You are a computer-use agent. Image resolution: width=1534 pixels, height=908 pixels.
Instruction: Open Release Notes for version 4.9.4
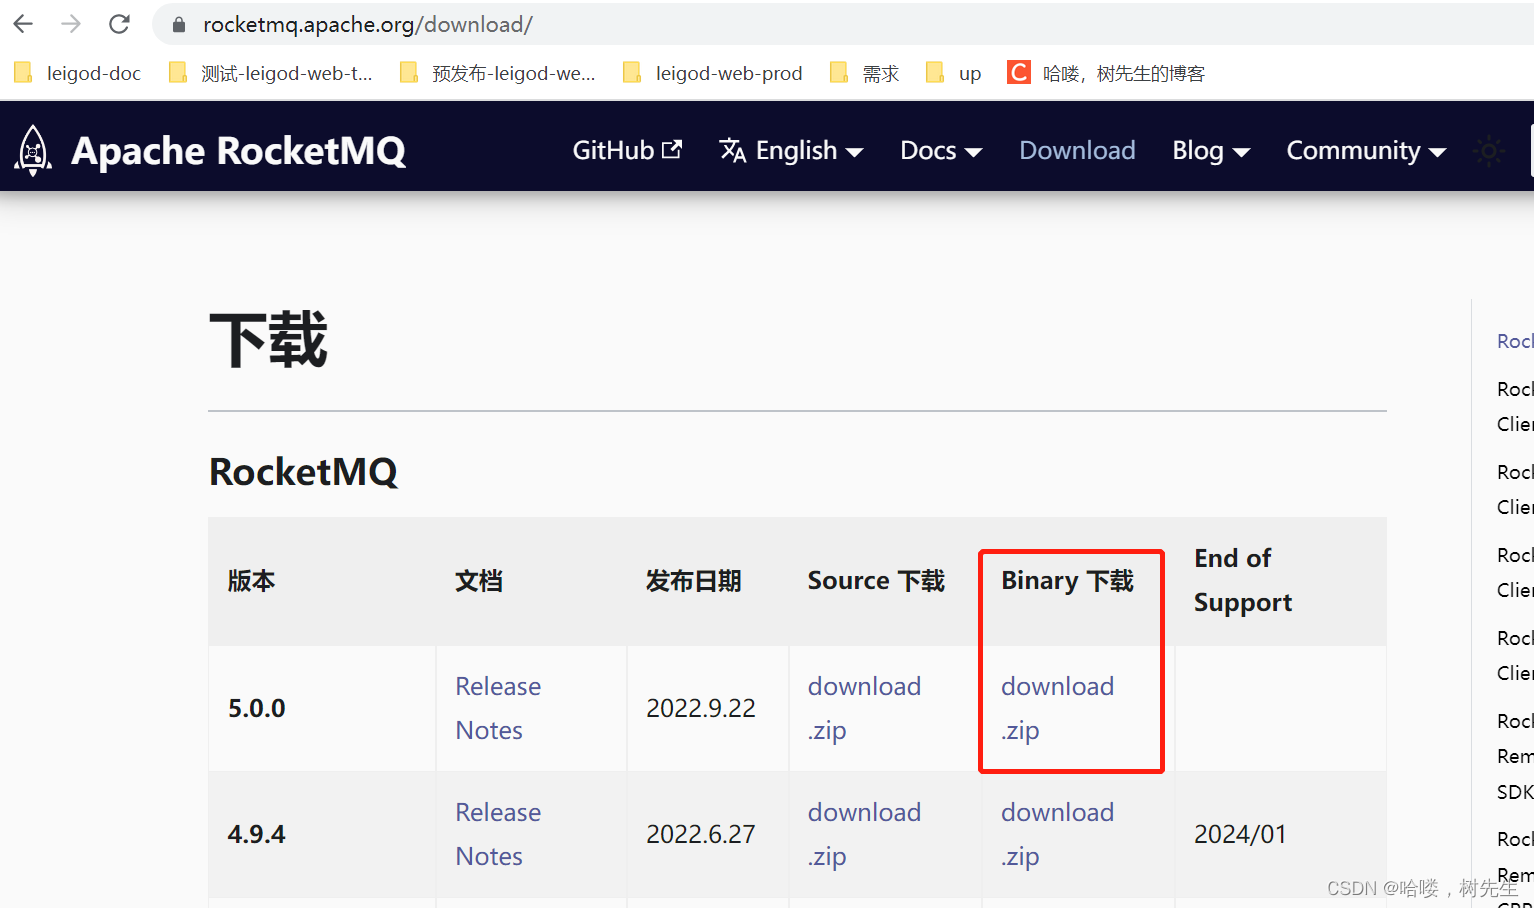click(497, 834)
